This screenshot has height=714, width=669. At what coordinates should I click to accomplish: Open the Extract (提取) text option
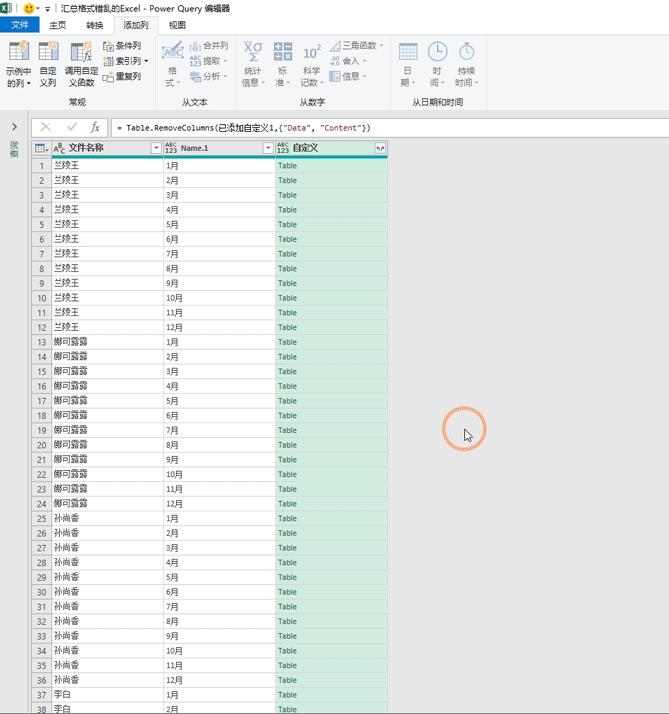pyautogui.click(x=209, y=61)
